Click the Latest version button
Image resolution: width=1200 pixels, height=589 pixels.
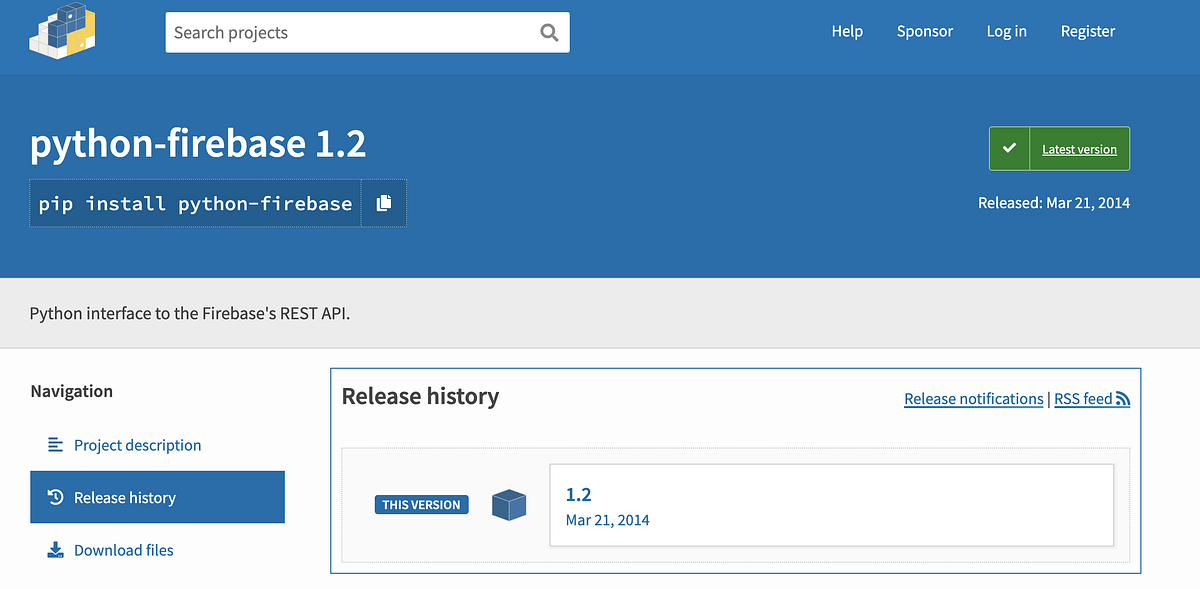tap(1079, 148)
